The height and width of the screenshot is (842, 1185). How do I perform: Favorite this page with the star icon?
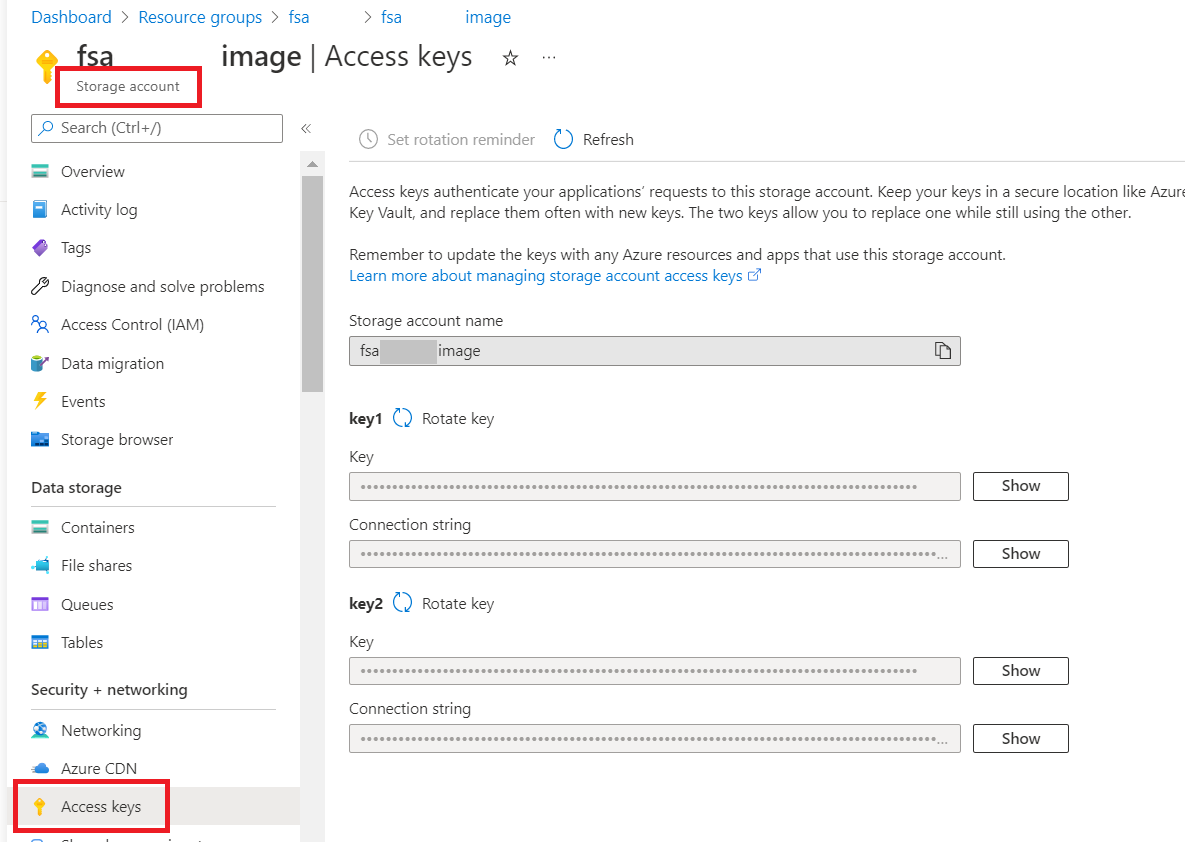pyautogui.click(x=510, y=58)
